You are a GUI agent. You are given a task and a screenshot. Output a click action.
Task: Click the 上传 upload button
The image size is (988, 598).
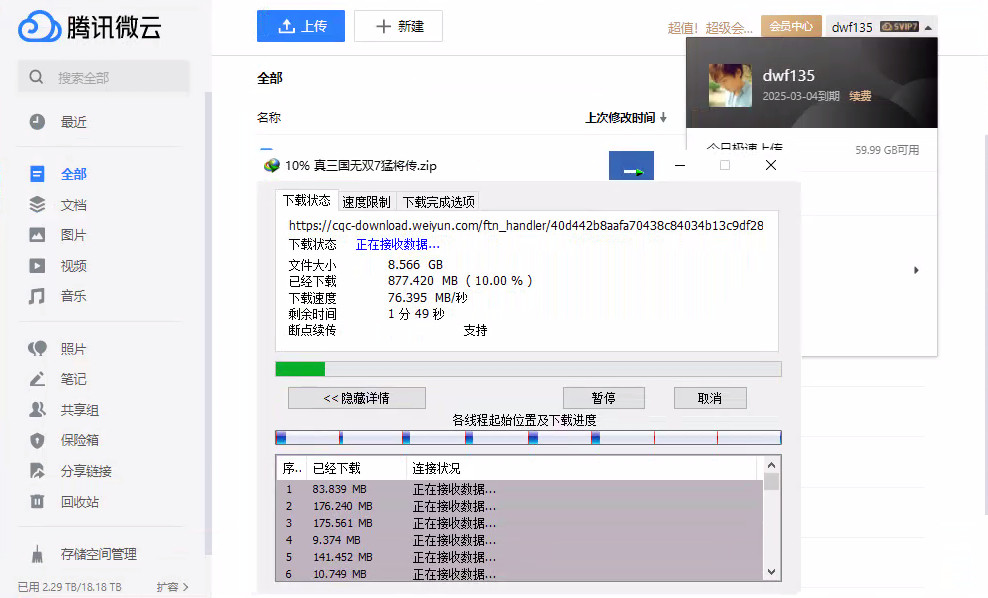click(301, 26)
